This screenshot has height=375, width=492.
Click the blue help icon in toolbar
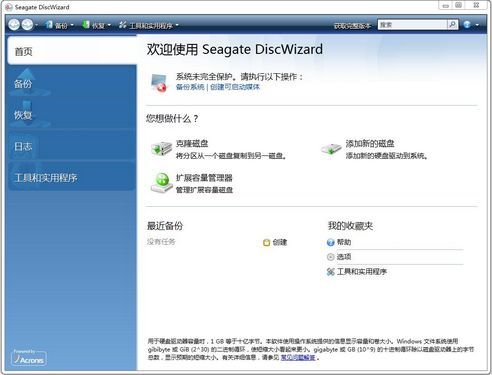click(x=467, y=25)
